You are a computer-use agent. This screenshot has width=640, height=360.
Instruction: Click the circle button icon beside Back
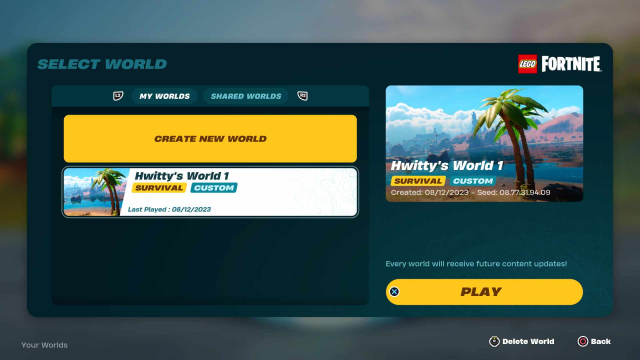582,341
